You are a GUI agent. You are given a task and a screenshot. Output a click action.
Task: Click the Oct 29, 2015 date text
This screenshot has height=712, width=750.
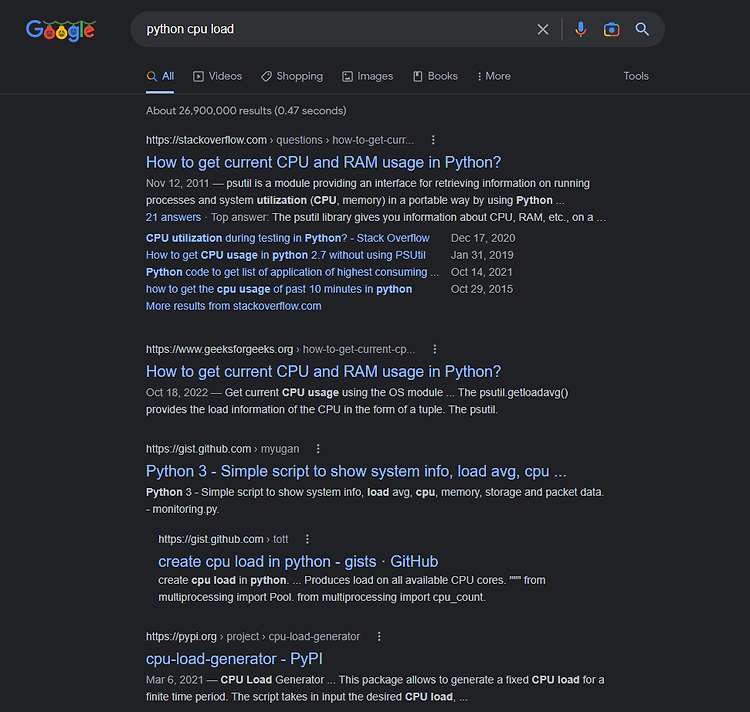(x=482, y=289)
